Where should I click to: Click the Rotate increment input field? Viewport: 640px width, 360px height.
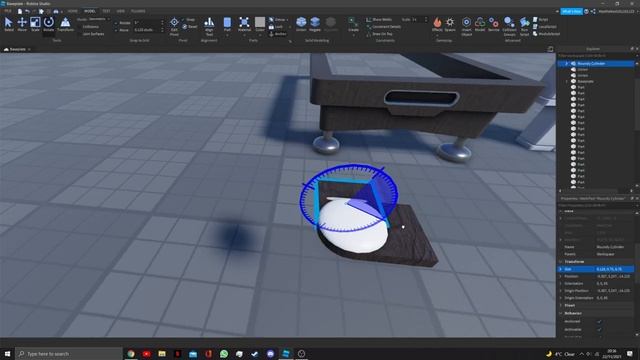point(148,23)
